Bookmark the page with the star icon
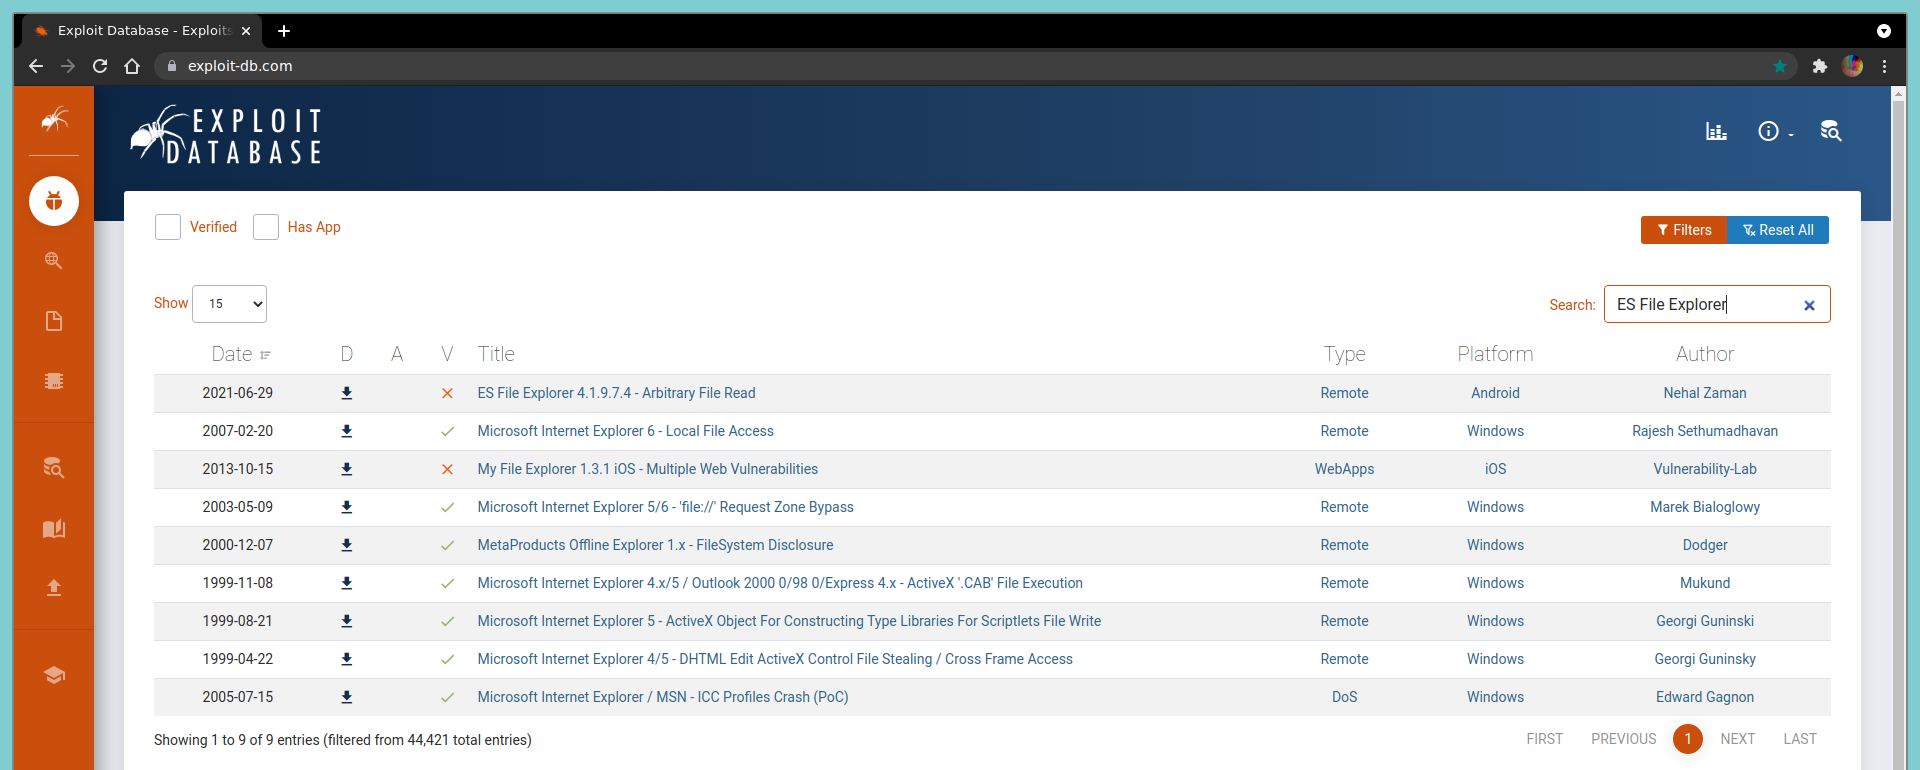The image size is (1920, 770). (x=1780, y=66)
